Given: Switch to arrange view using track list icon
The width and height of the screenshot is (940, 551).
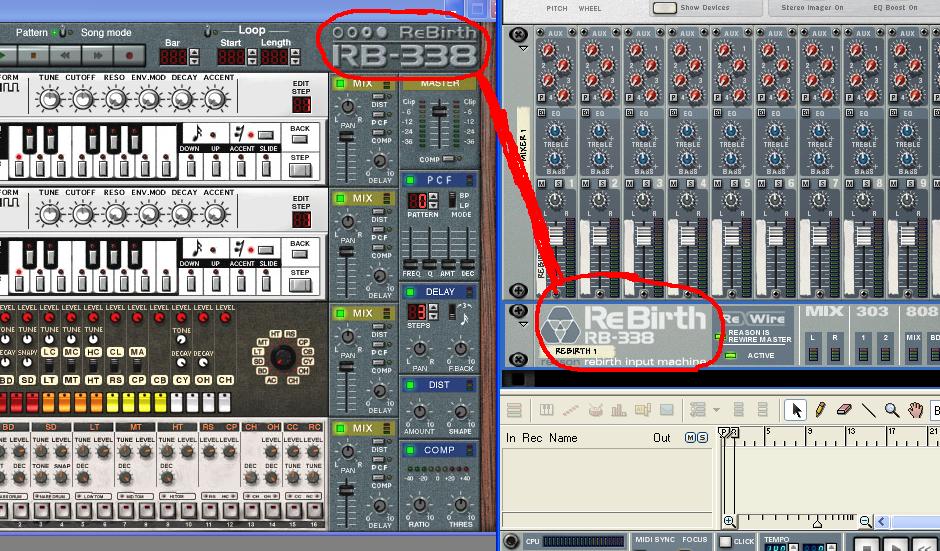Looking at the screenshot, I should pyautogui.click(x=514, y=410).
